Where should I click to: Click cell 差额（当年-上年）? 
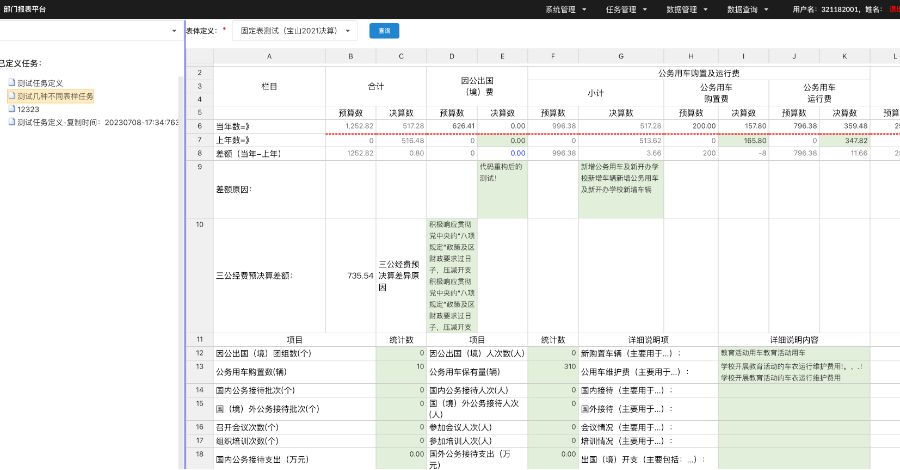[269, 154]
